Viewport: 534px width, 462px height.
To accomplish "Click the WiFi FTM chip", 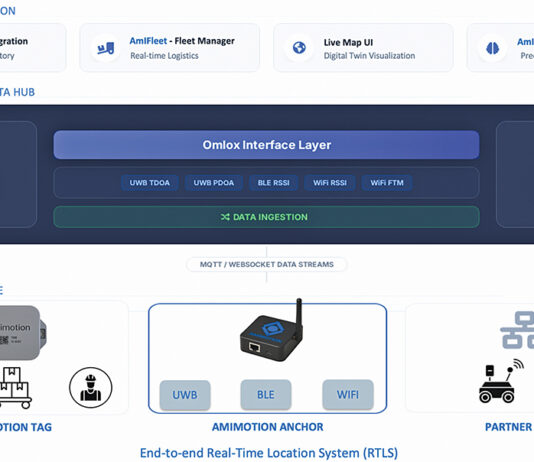I will pyautogui.click(x=387, y=183).
